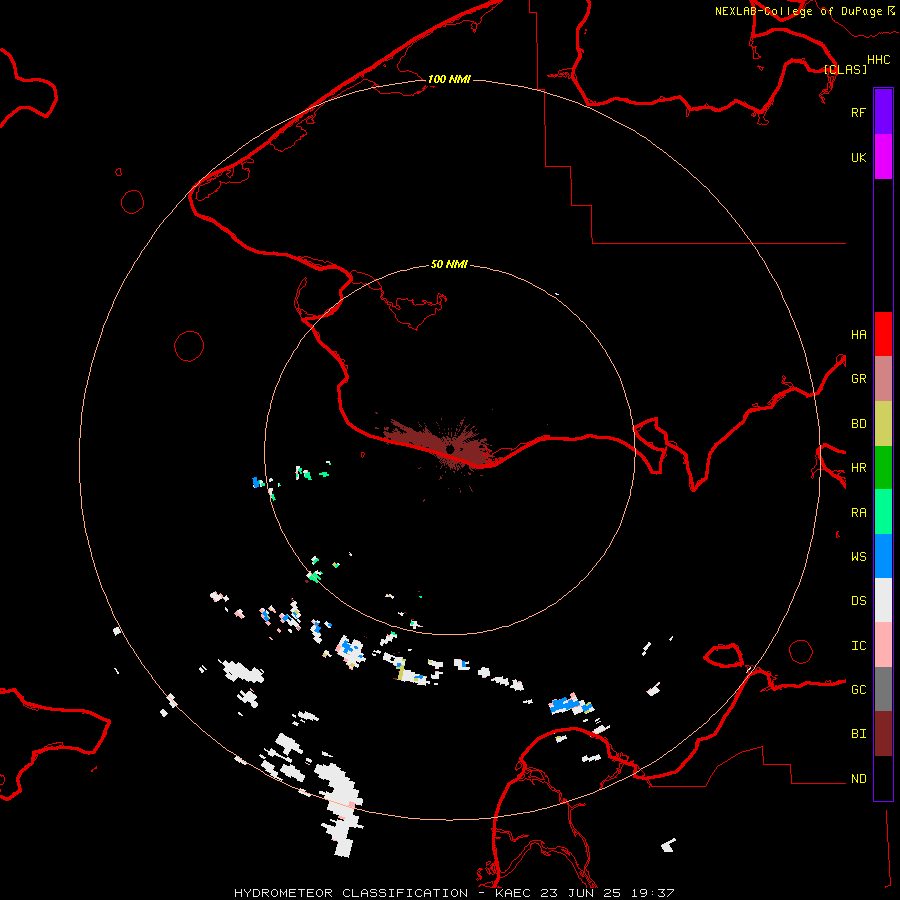
Task: Click the RA legend label
Action: click(x=858, y=513)
